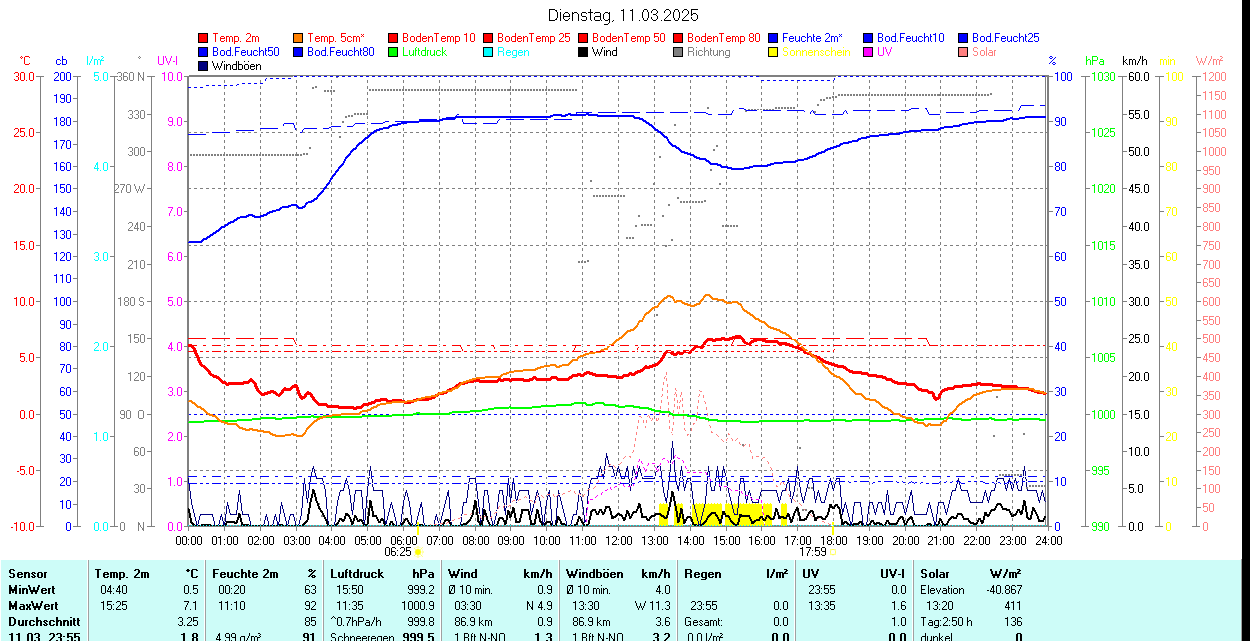The height and width of the screenshot is (641, 1250).
Task: Click the blue Feuchte 2m* legend swatch
Action: 773,37
